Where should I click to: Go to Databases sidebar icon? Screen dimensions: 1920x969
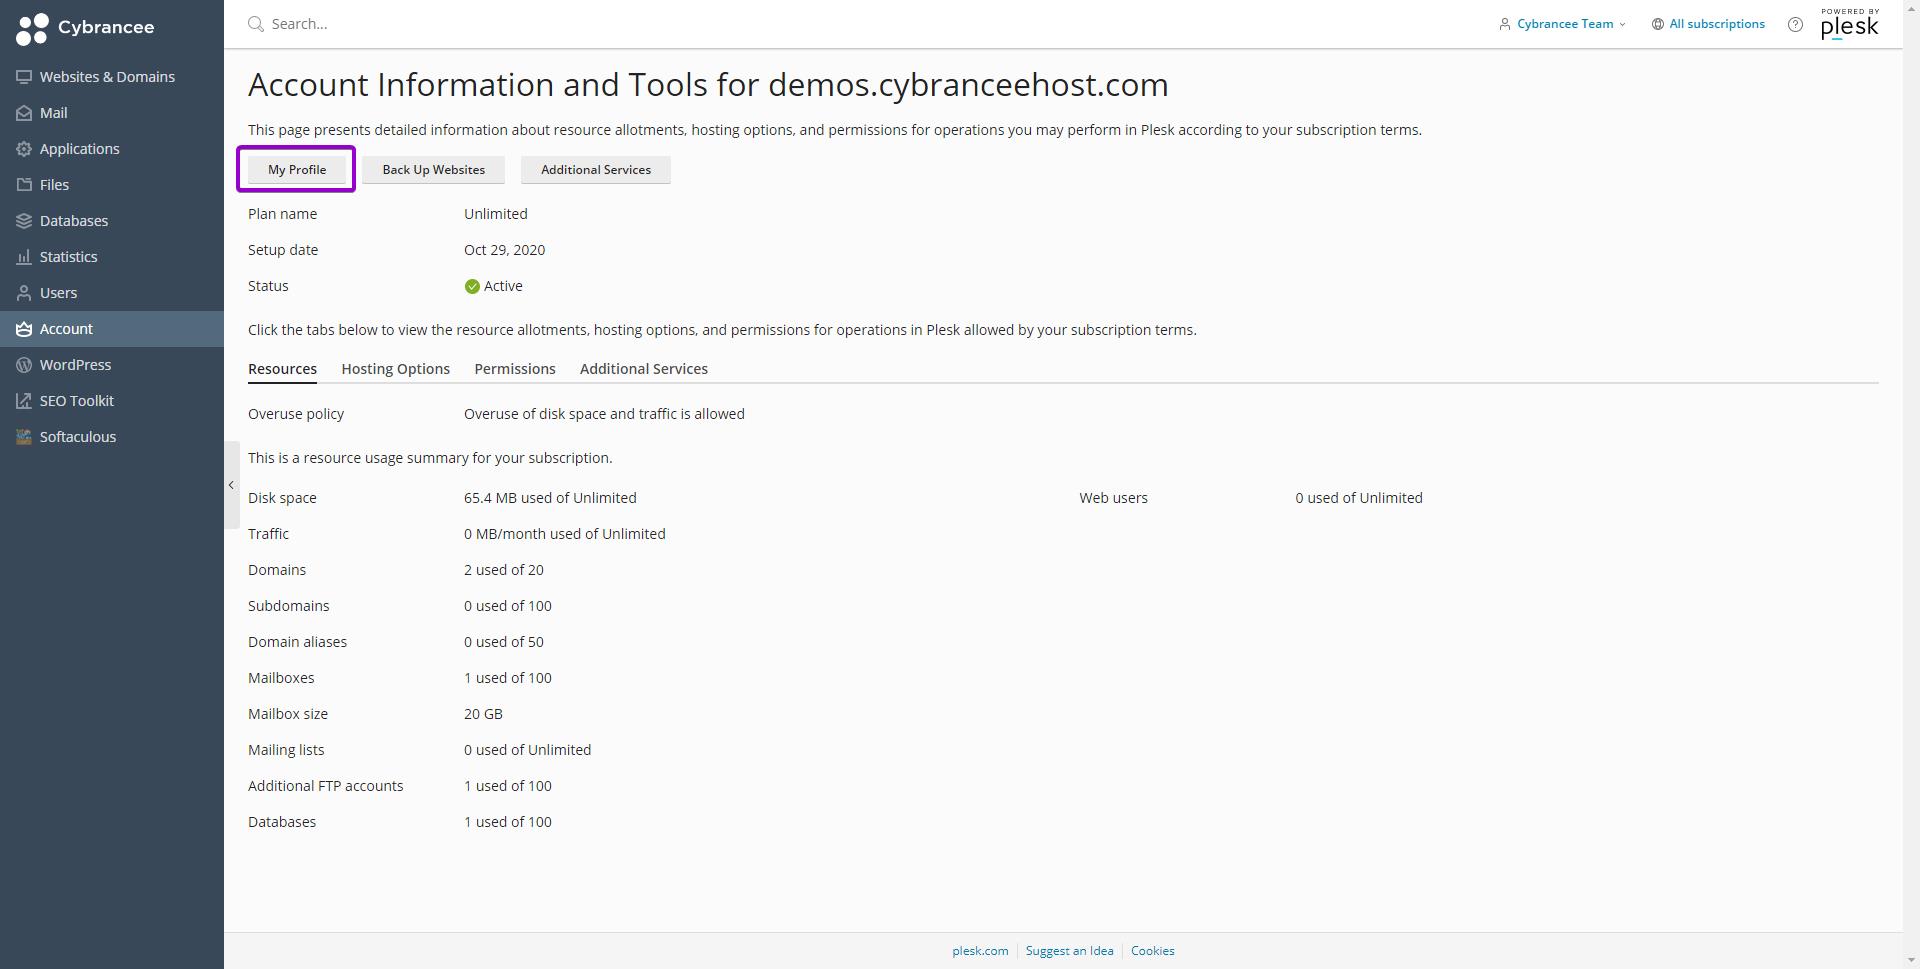(x=24, y=221)
